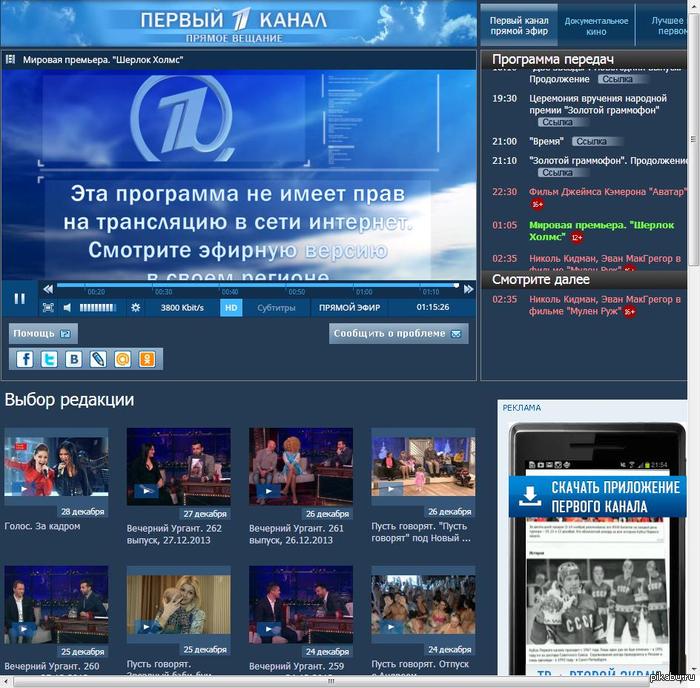
Task: Adjust the volume level bar
Action: (98, 308)
